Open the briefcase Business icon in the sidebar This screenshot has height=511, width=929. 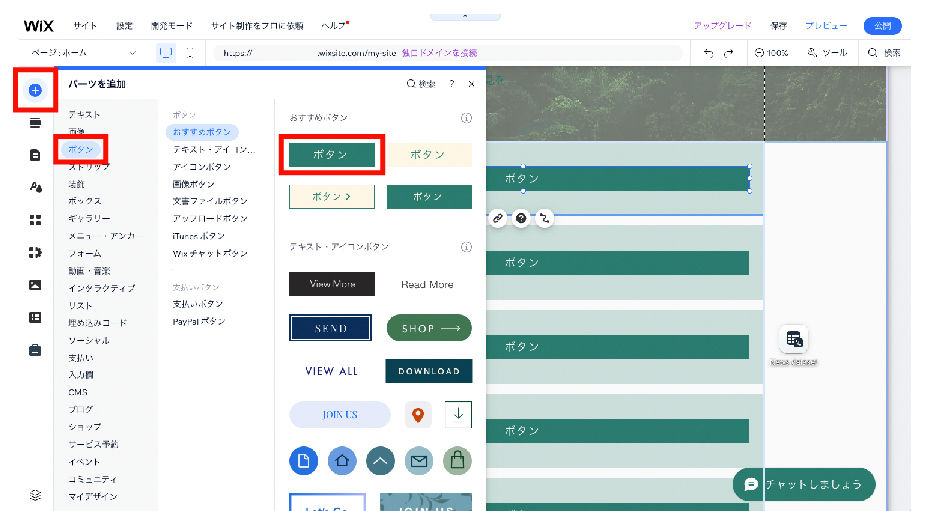point(35,350)
